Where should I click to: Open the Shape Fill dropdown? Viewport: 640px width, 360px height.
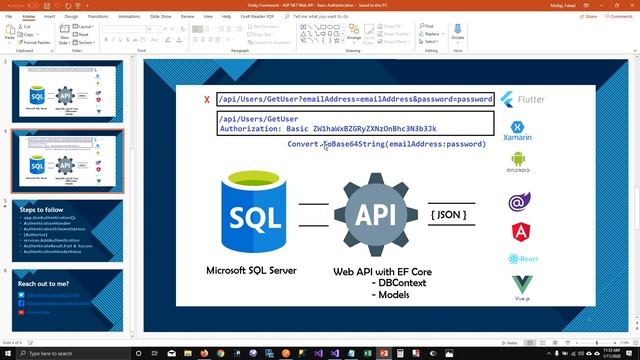point(391,27)
